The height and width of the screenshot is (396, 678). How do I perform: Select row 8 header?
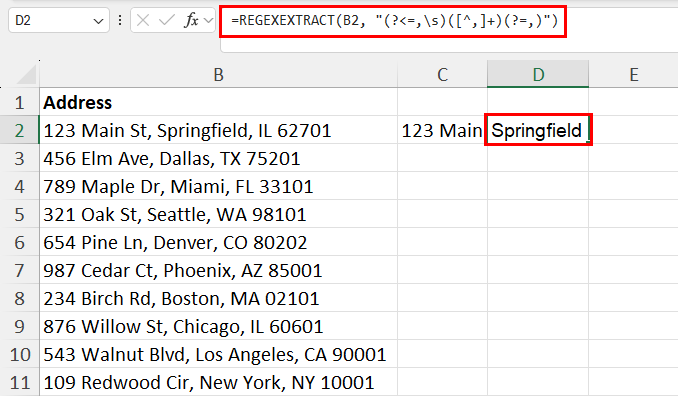coord(19,299)
